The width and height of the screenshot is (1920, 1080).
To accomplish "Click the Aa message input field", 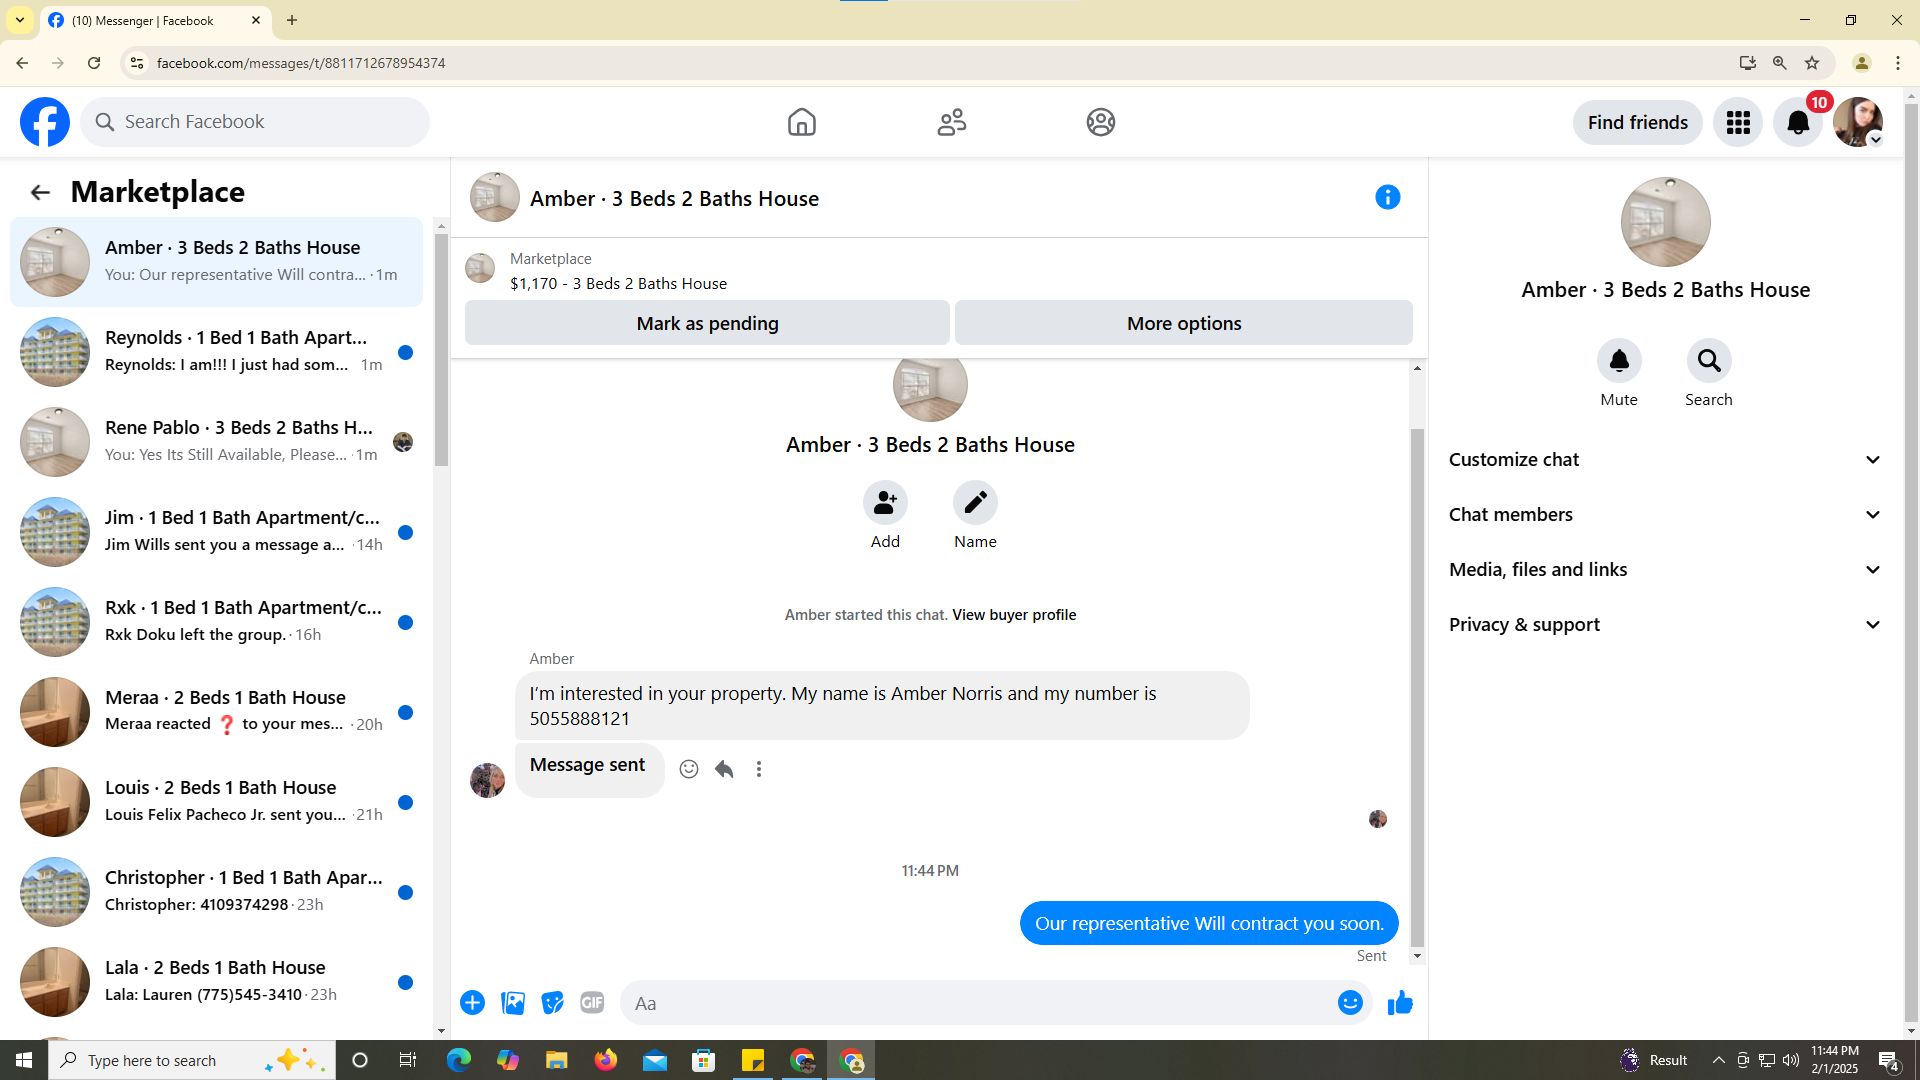I will point(980,1003).
